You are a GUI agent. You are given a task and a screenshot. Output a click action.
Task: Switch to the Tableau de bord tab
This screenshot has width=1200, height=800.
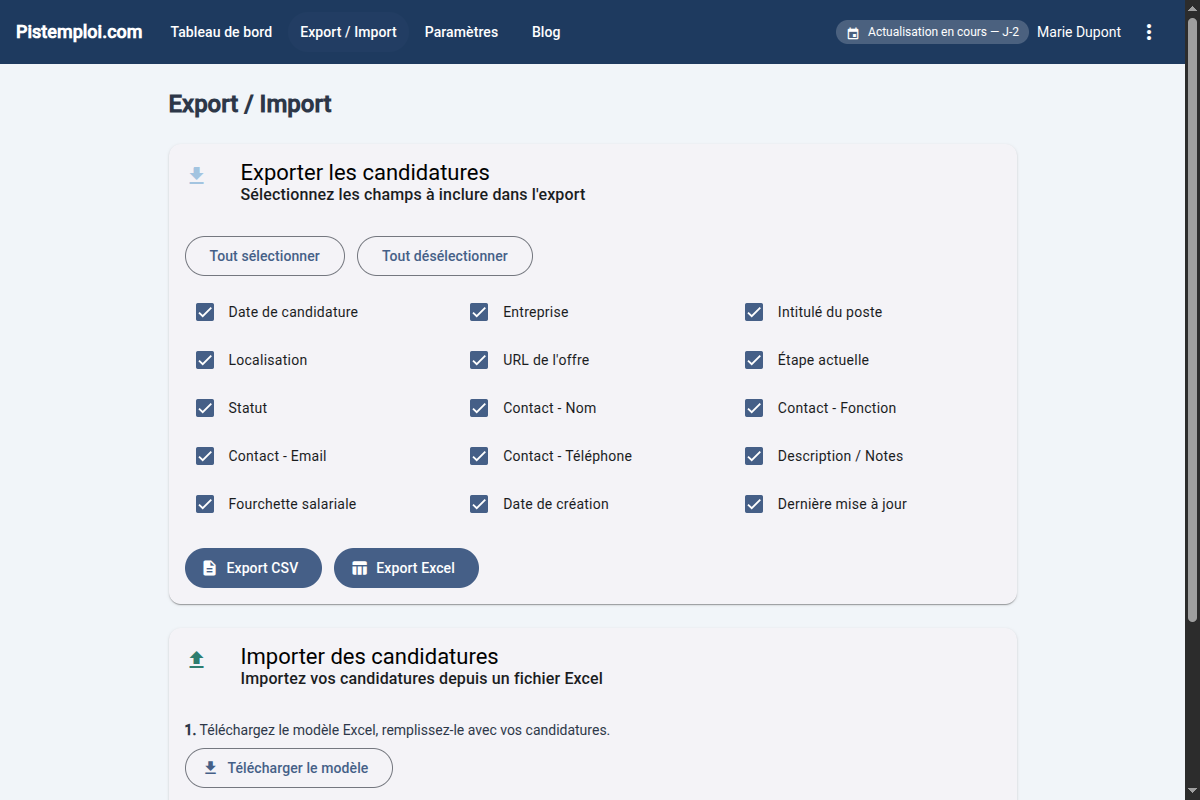click(x=221, y=31)
